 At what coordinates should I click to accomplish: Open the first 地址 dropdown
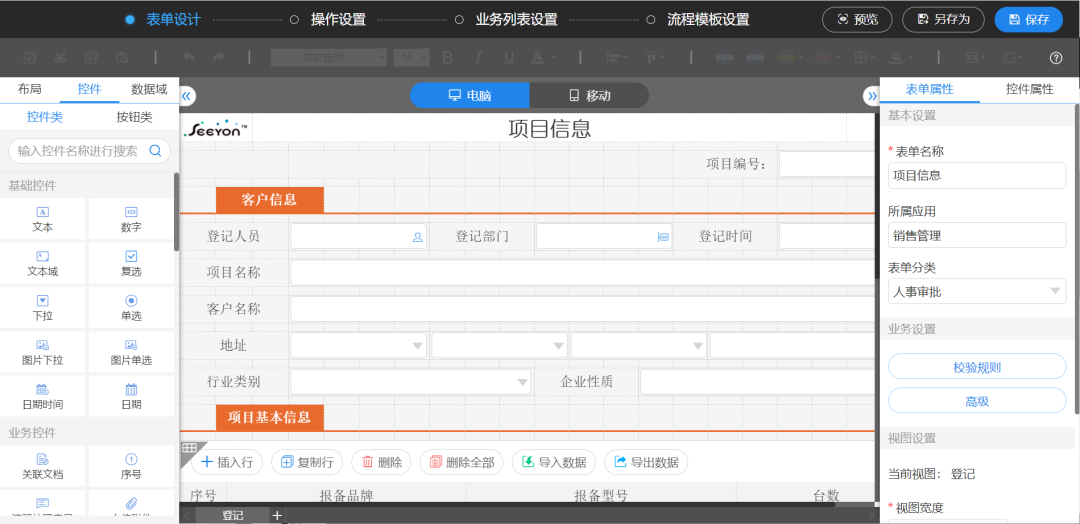coord(358,346)
